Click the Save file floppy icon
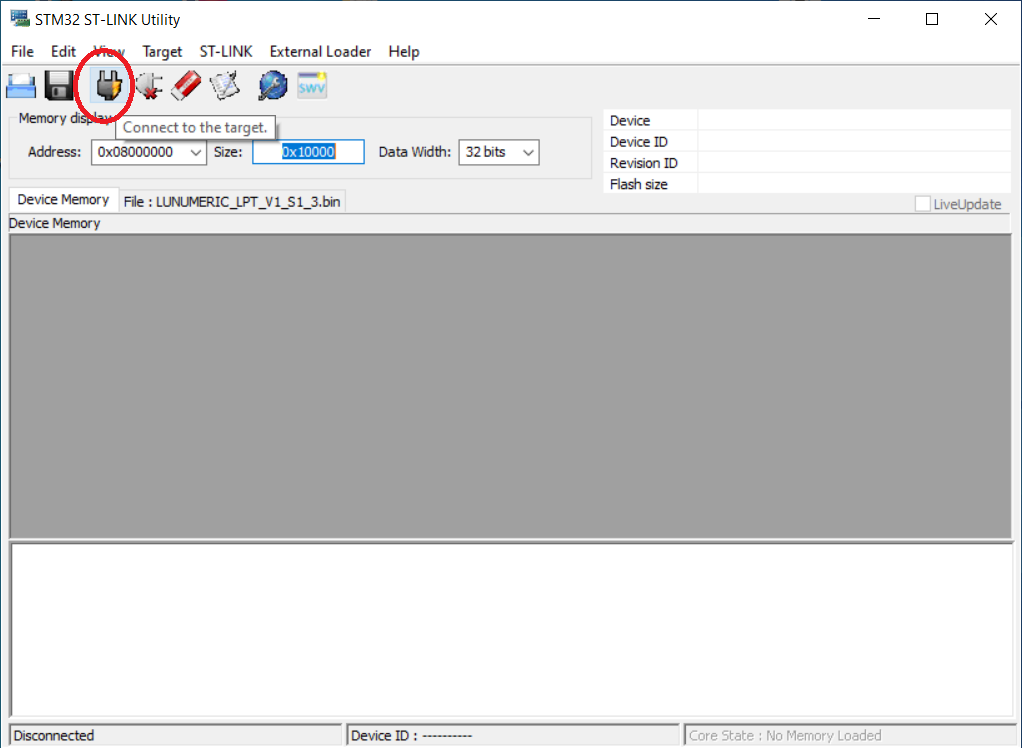 tap(59, 86)
